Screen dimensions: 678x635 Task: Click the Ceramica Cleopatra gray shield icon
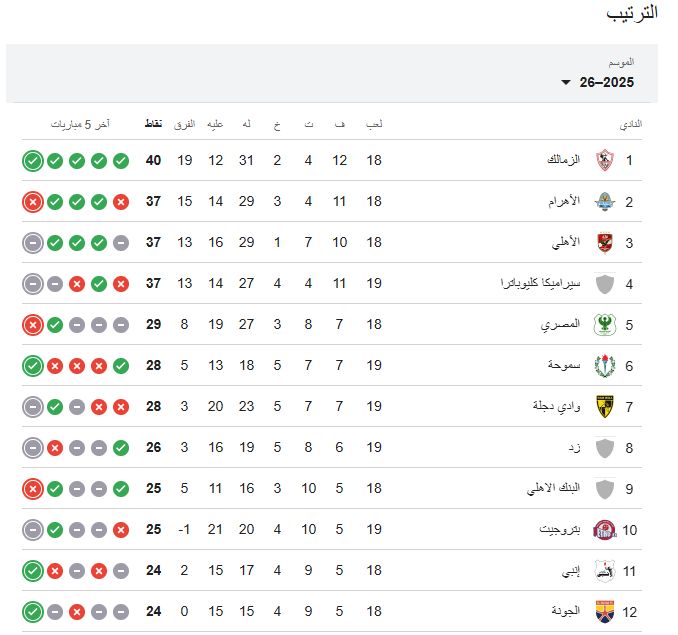[604, 284]
